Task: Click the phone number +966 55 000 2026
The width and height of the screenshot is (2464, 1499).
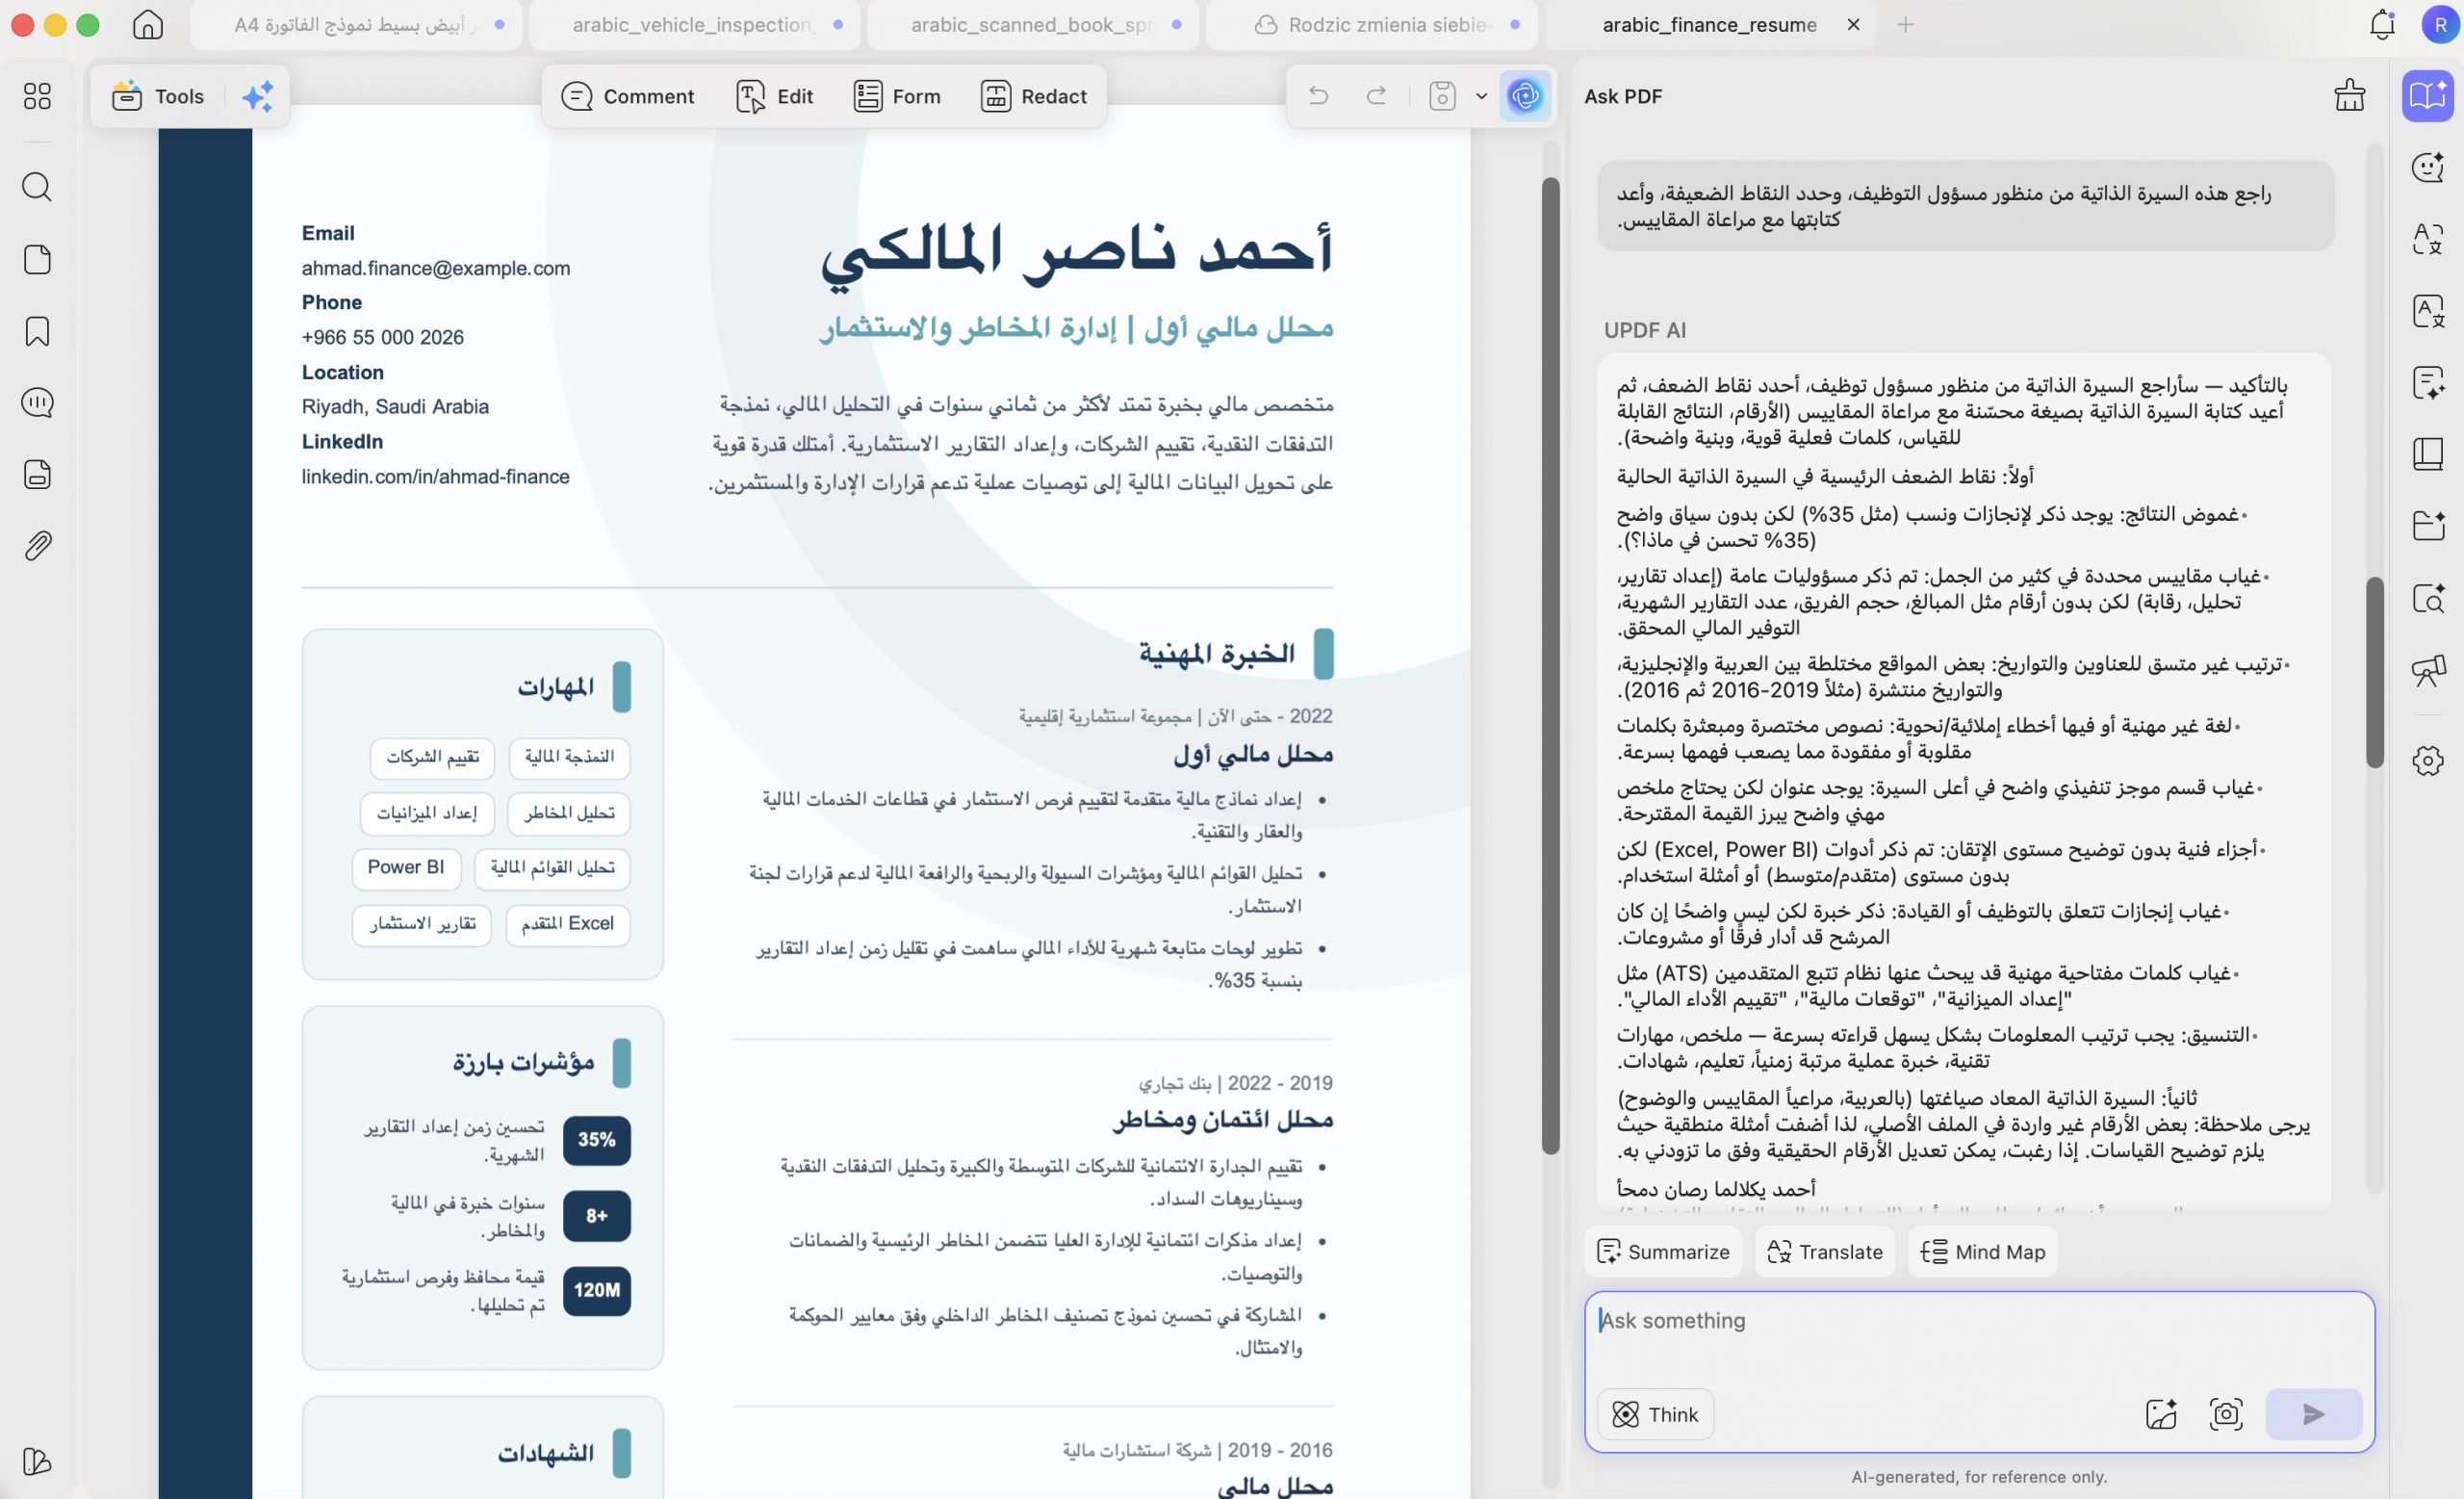Action: tap(383, 337)
